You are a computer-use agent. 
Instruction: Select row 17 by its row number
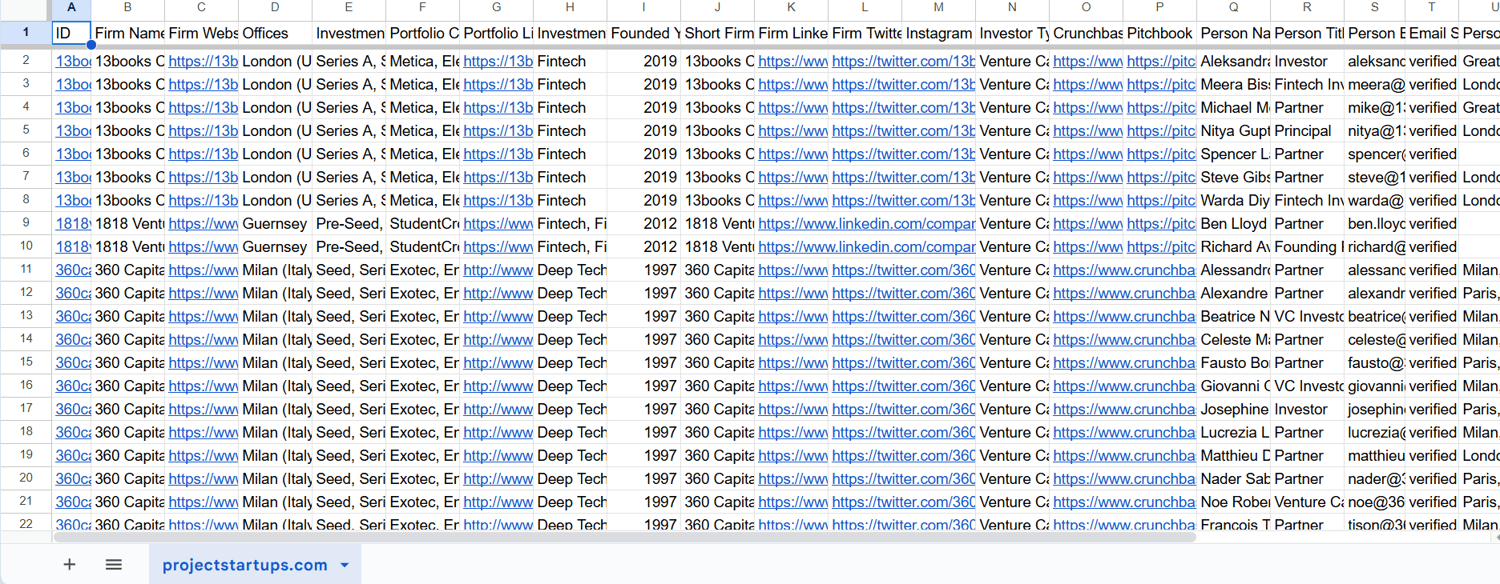[x=26, y=409]
